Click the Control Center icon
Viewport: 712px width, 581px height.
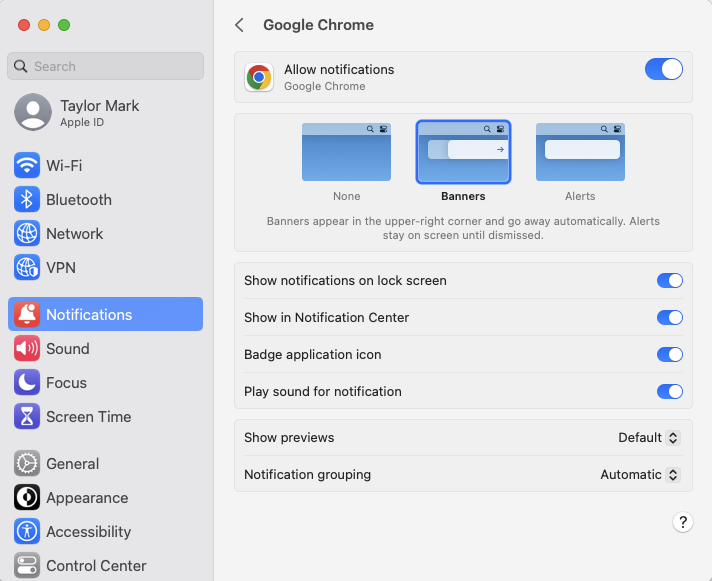27,565
